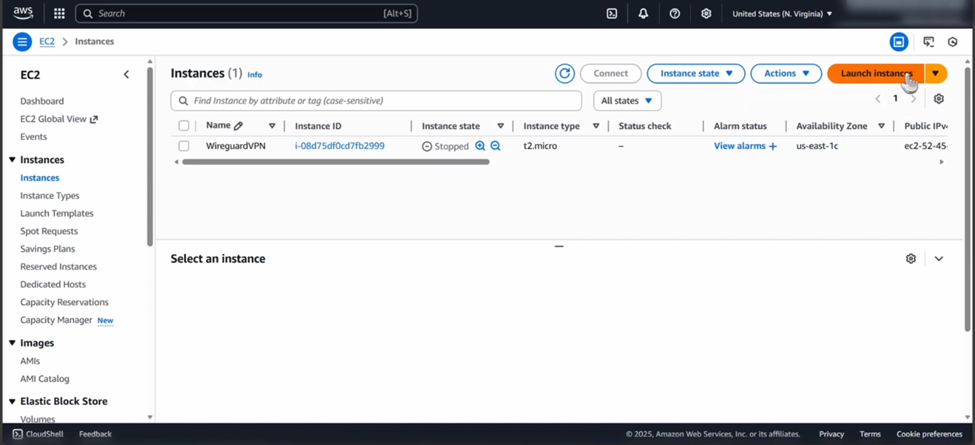Viewport: 975px width, 445px height.
Task: Open instance ID i-08d75df0cd7fb2999 link
Action: click(339, 146)
